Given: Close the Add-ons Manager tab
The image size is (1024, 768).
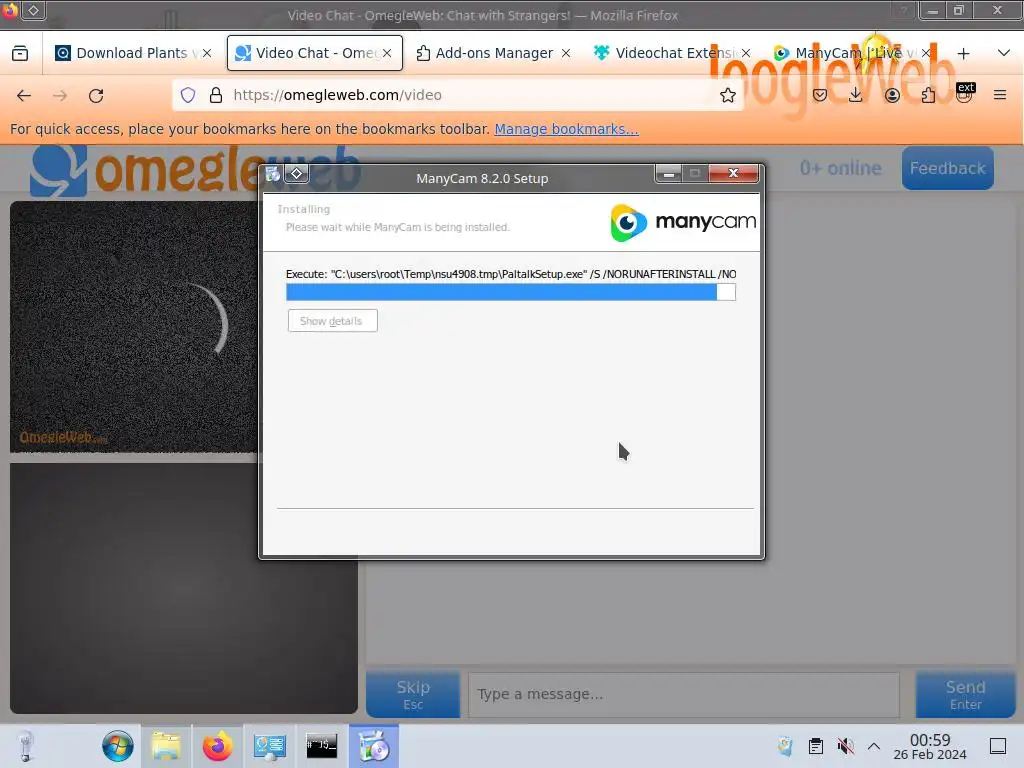Looking at the screenshot, I should point(566,53).
